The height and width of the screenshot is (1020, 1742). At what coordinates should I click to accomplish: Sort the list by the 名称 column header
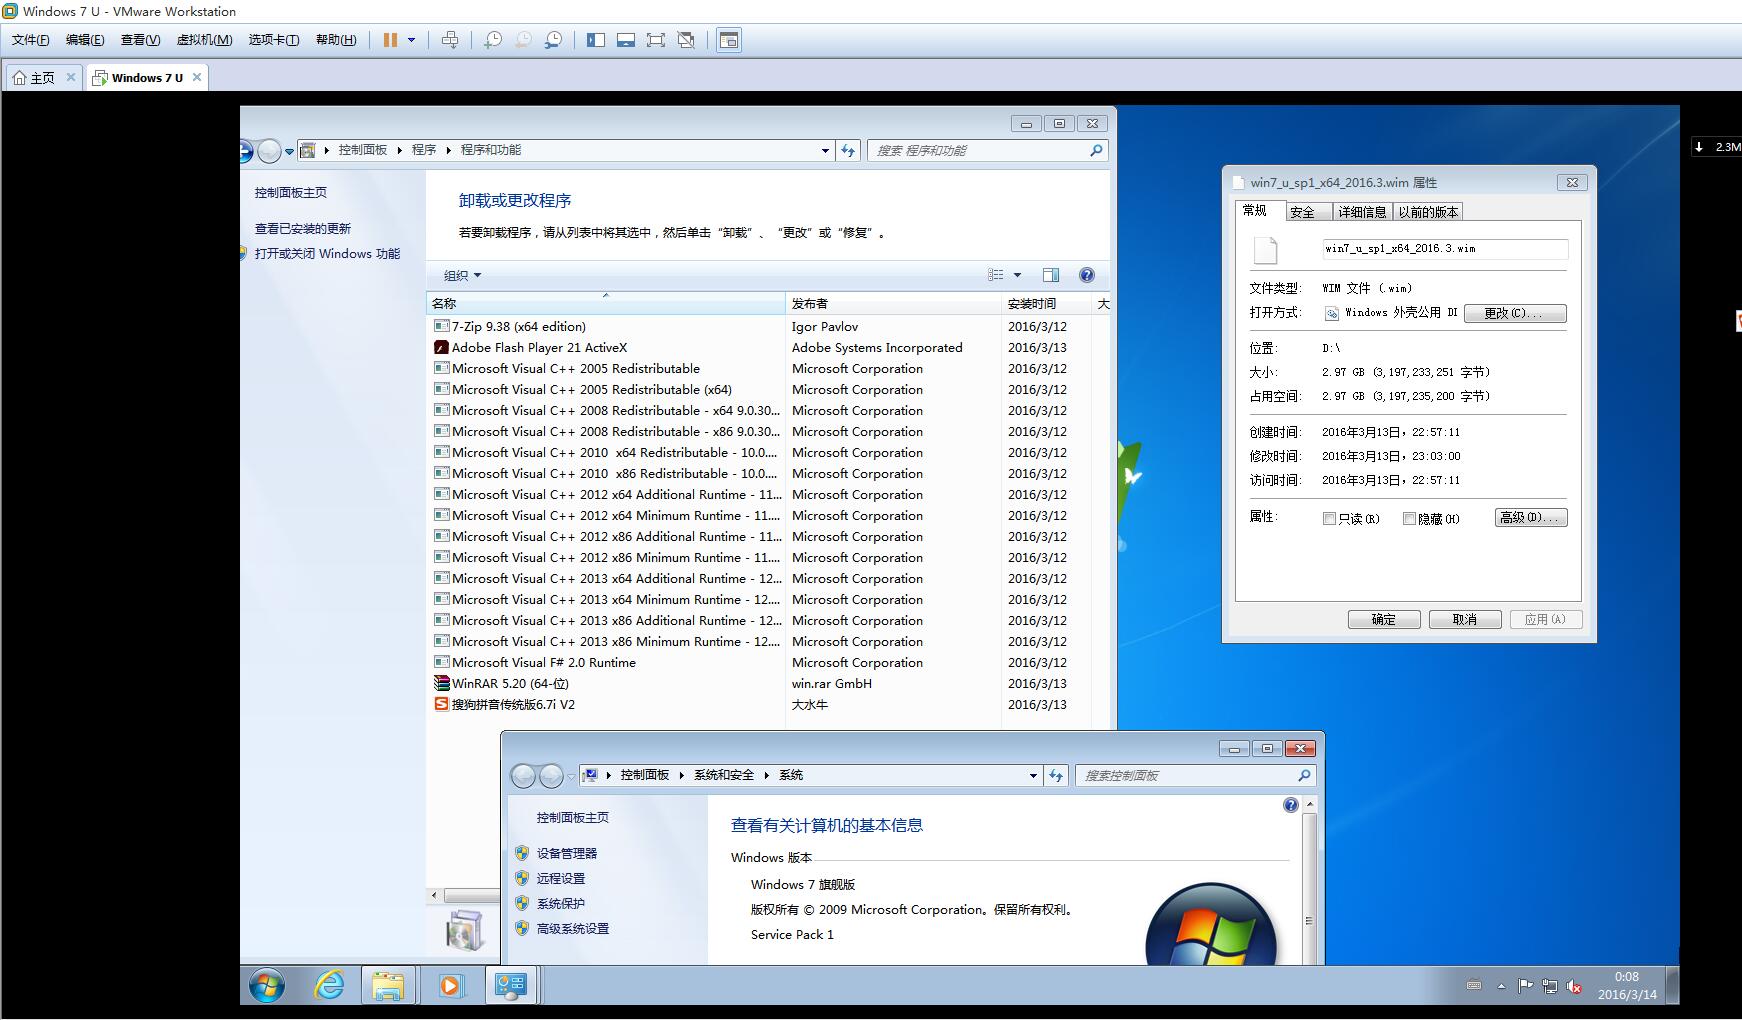tap(606, 303)
